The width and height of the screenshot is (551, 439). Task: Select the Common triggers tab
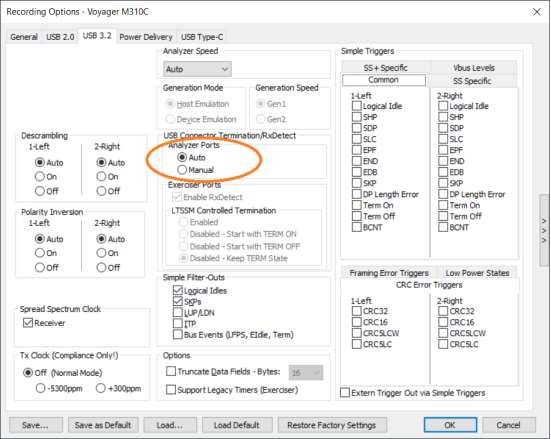383,80
